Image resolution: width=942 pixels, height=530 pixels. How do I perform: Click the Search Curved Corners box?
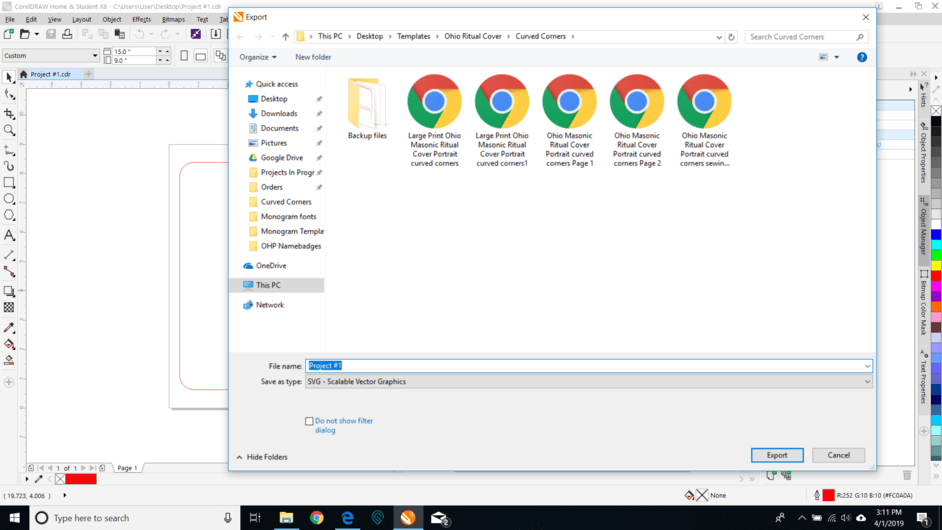coord(806,37)
